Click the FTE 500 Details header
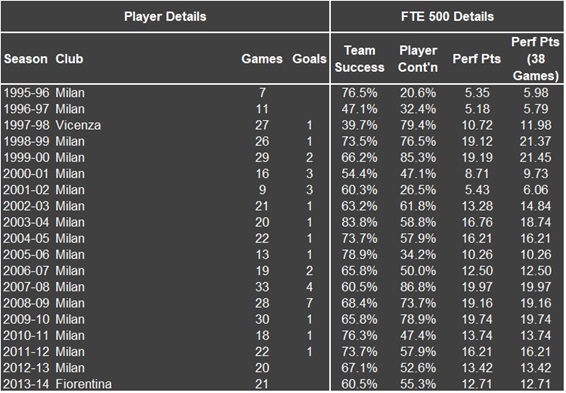 point(447,17)
